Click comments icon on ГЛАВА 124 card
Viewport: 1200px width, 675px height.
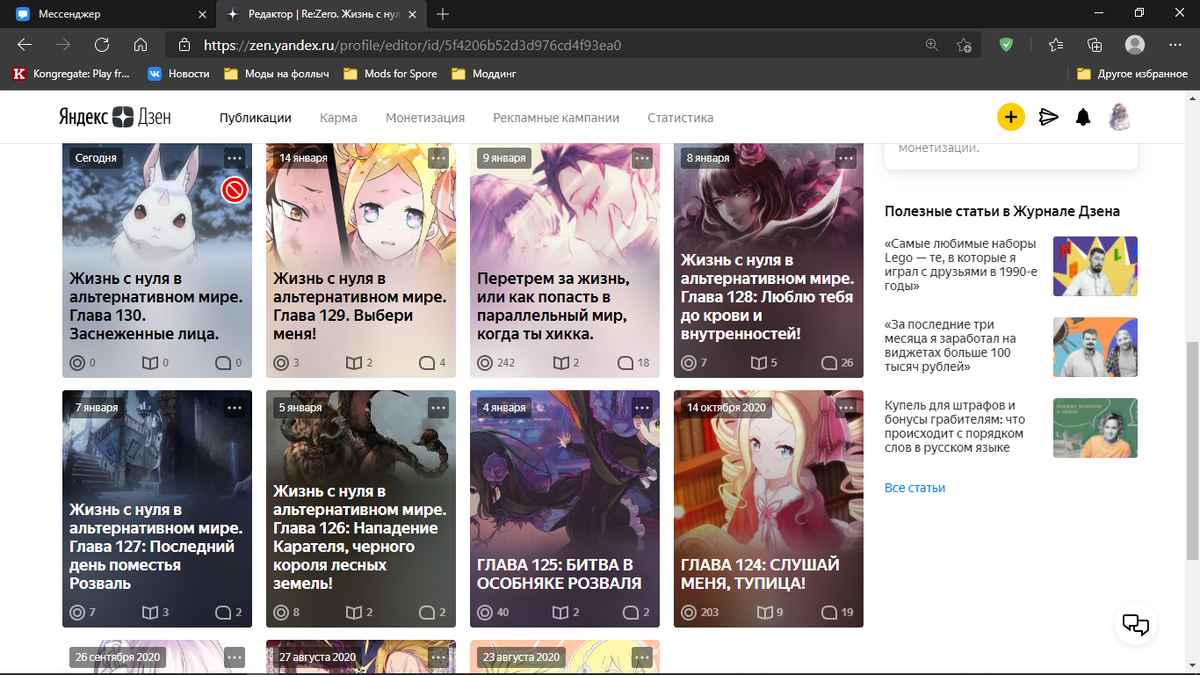coord(829,612)
